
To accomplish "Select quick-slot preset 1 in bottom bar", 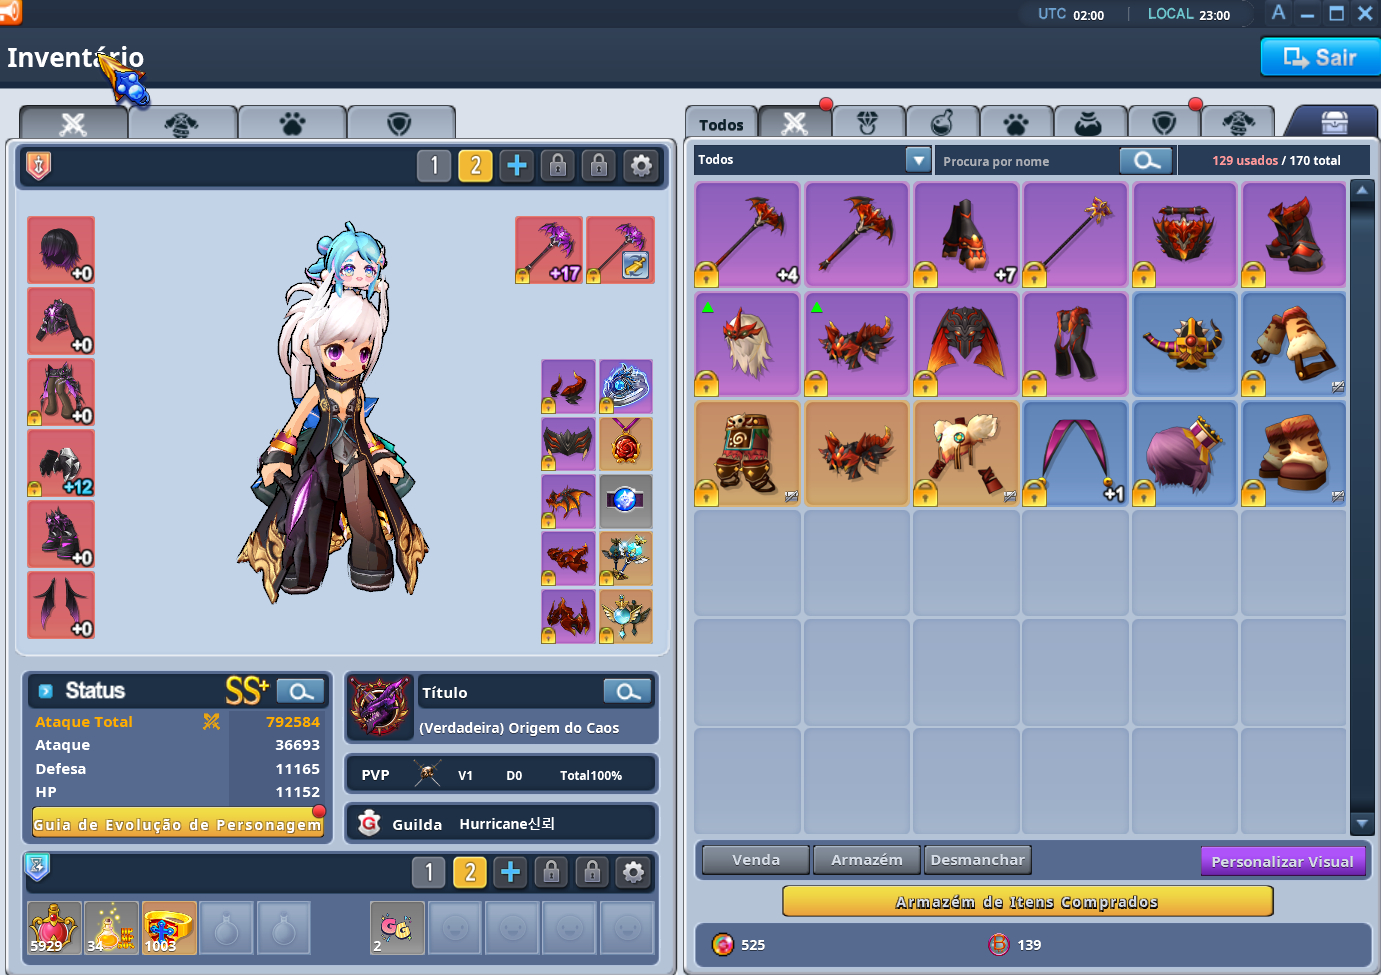I will pyautogui.click(x=429, y=872).
